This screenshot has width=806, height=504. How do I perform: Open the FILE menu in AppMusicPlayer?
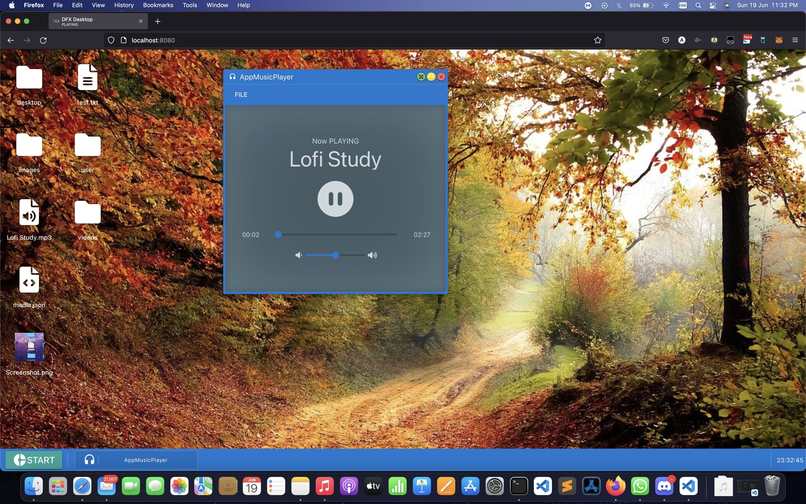click(241, 95)
